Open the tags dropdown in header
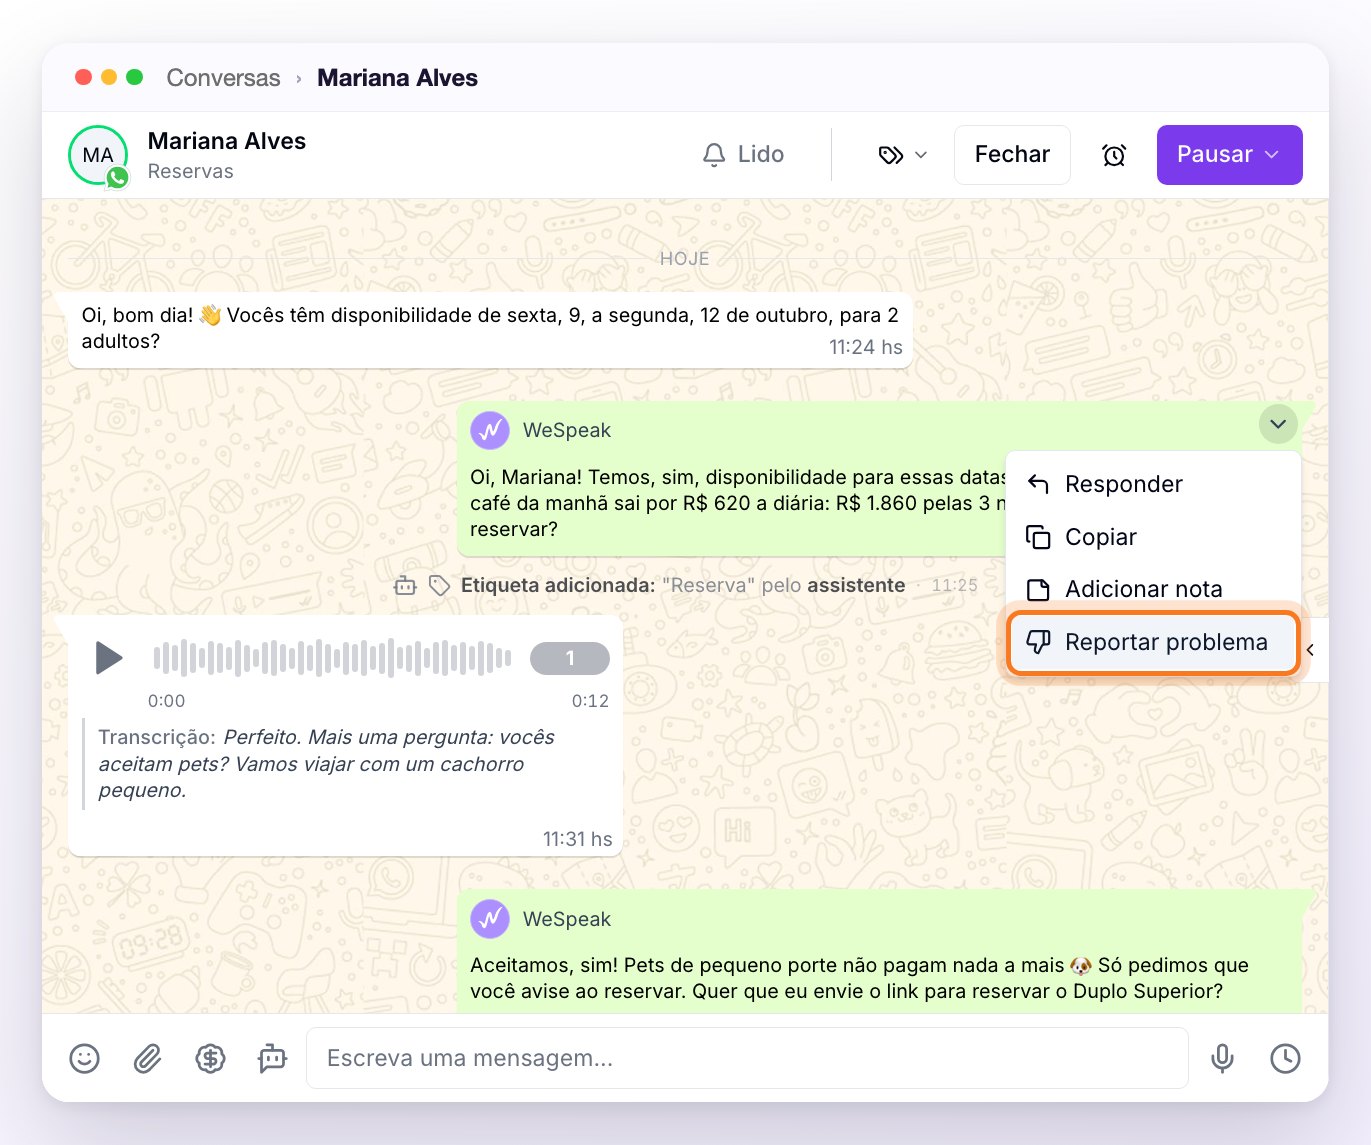The image size is (1371, 1145). (x=903, y=155)
